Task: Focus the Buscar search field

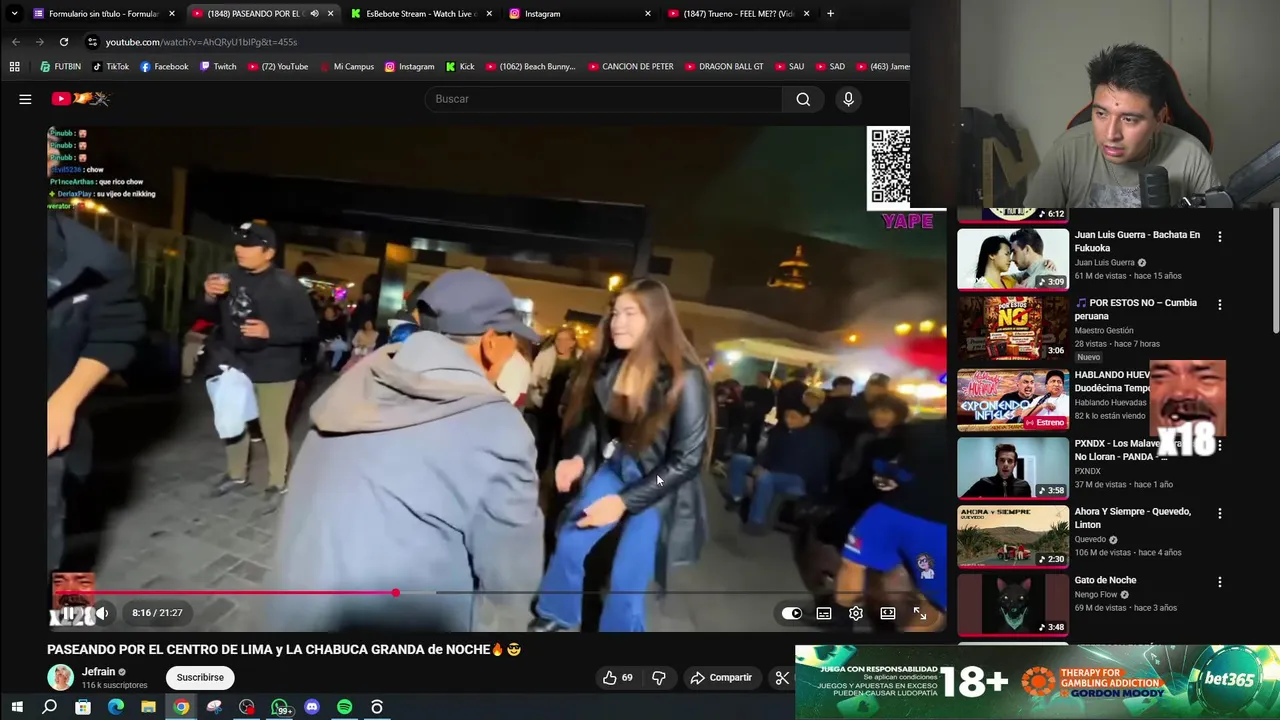Action: (605, 99)
